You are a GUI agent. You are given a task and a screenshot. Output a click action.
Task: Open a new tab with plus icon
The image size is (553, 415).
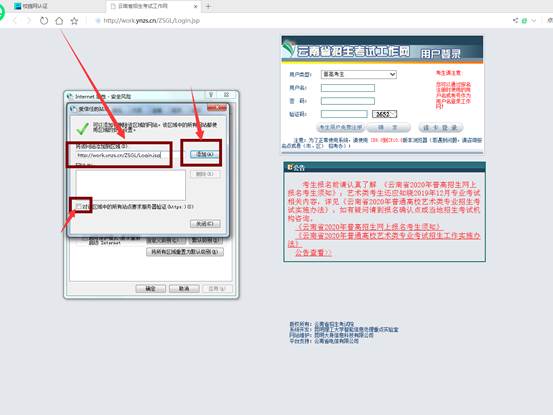click(x=208, y=6)
